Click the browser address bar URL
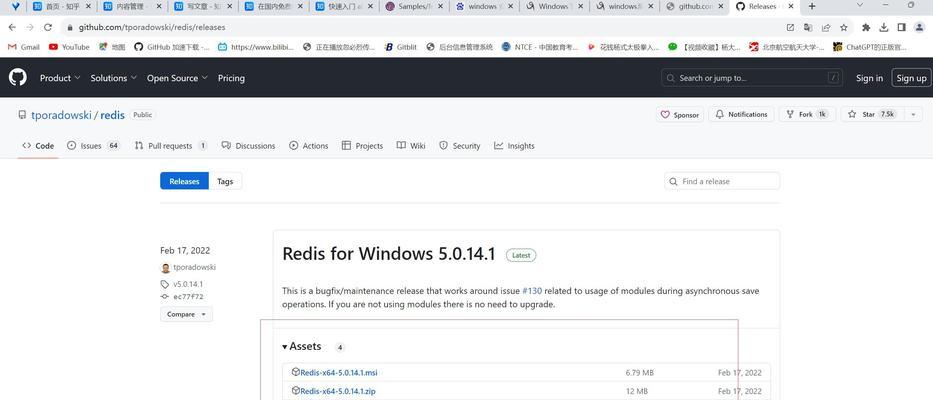Screen dimensions: 933x400 point(152,27)
